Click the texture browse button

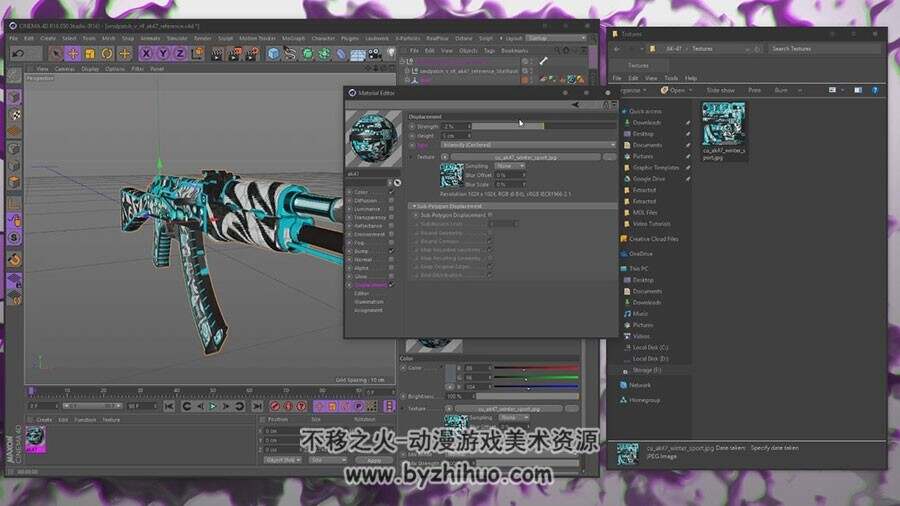pos(609,157)
